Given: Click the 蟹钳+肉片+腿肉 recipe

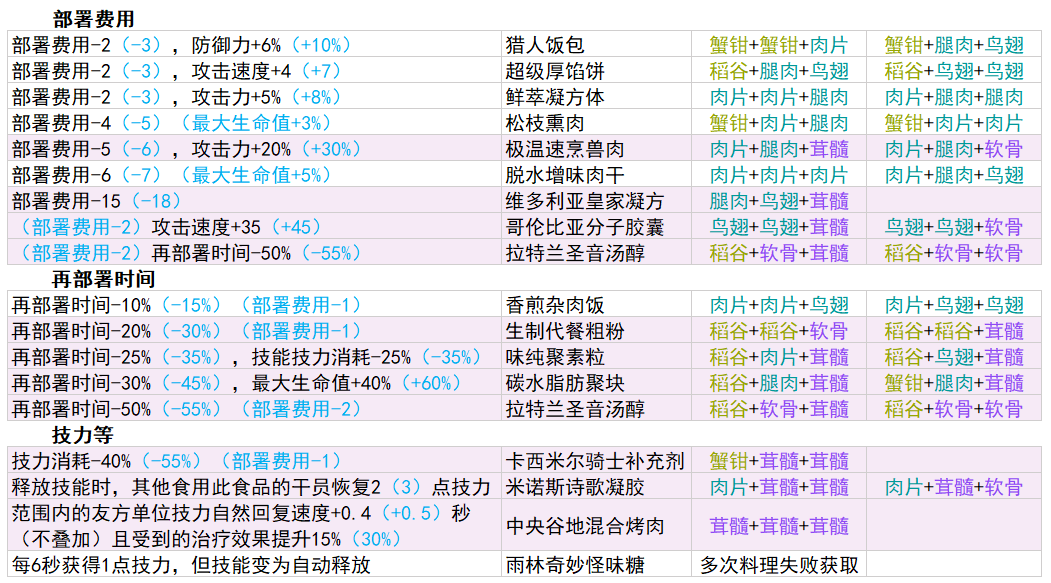Looking at the screenshot, I should click(779, 123).
